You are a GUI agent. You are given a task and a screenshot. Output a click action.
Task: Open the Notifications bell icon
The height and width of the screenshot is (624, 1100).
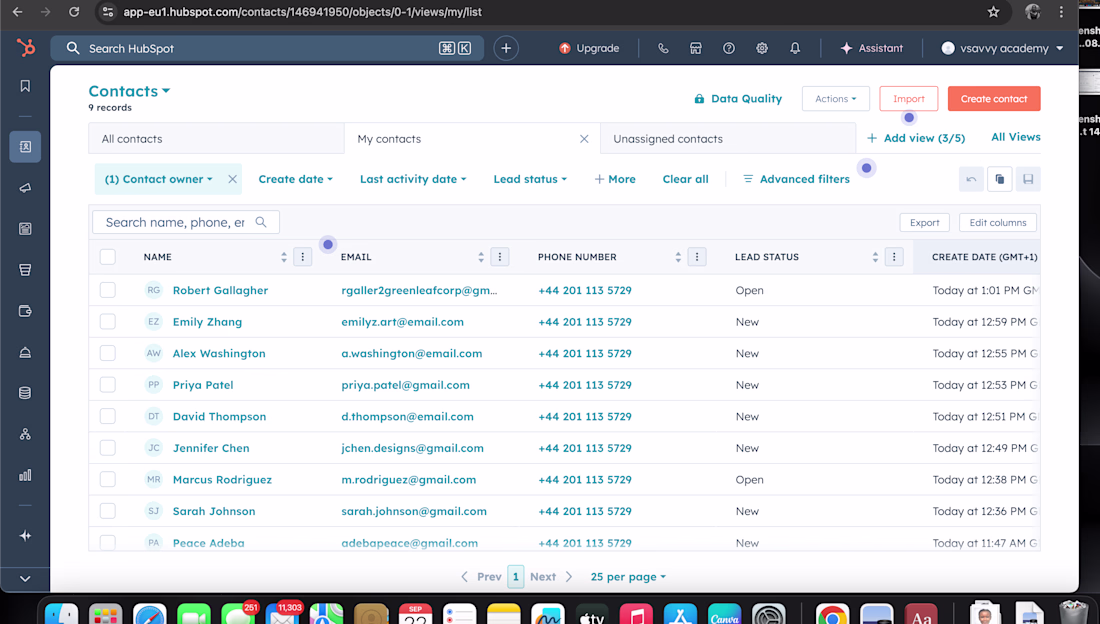795,48
